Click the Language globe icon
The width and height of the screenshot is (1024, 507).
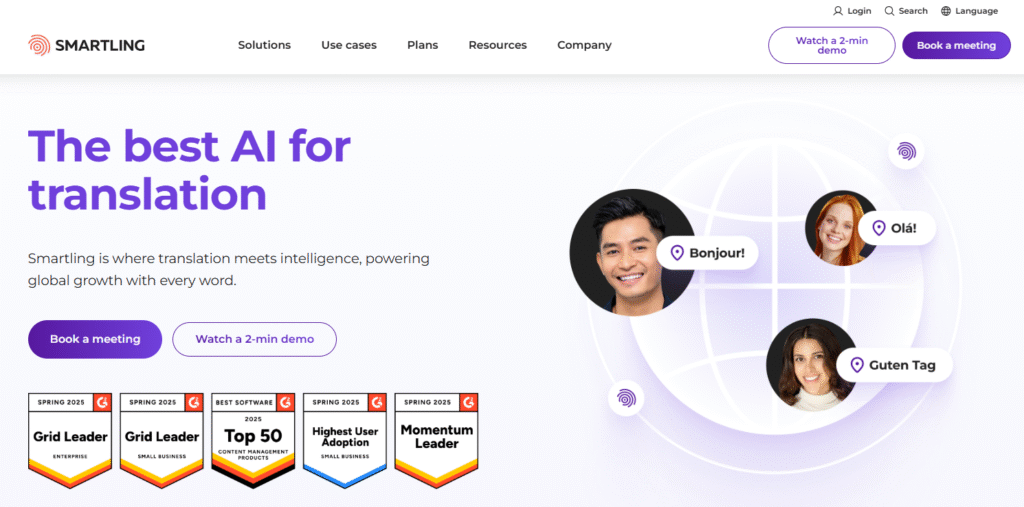pos(946,11)
